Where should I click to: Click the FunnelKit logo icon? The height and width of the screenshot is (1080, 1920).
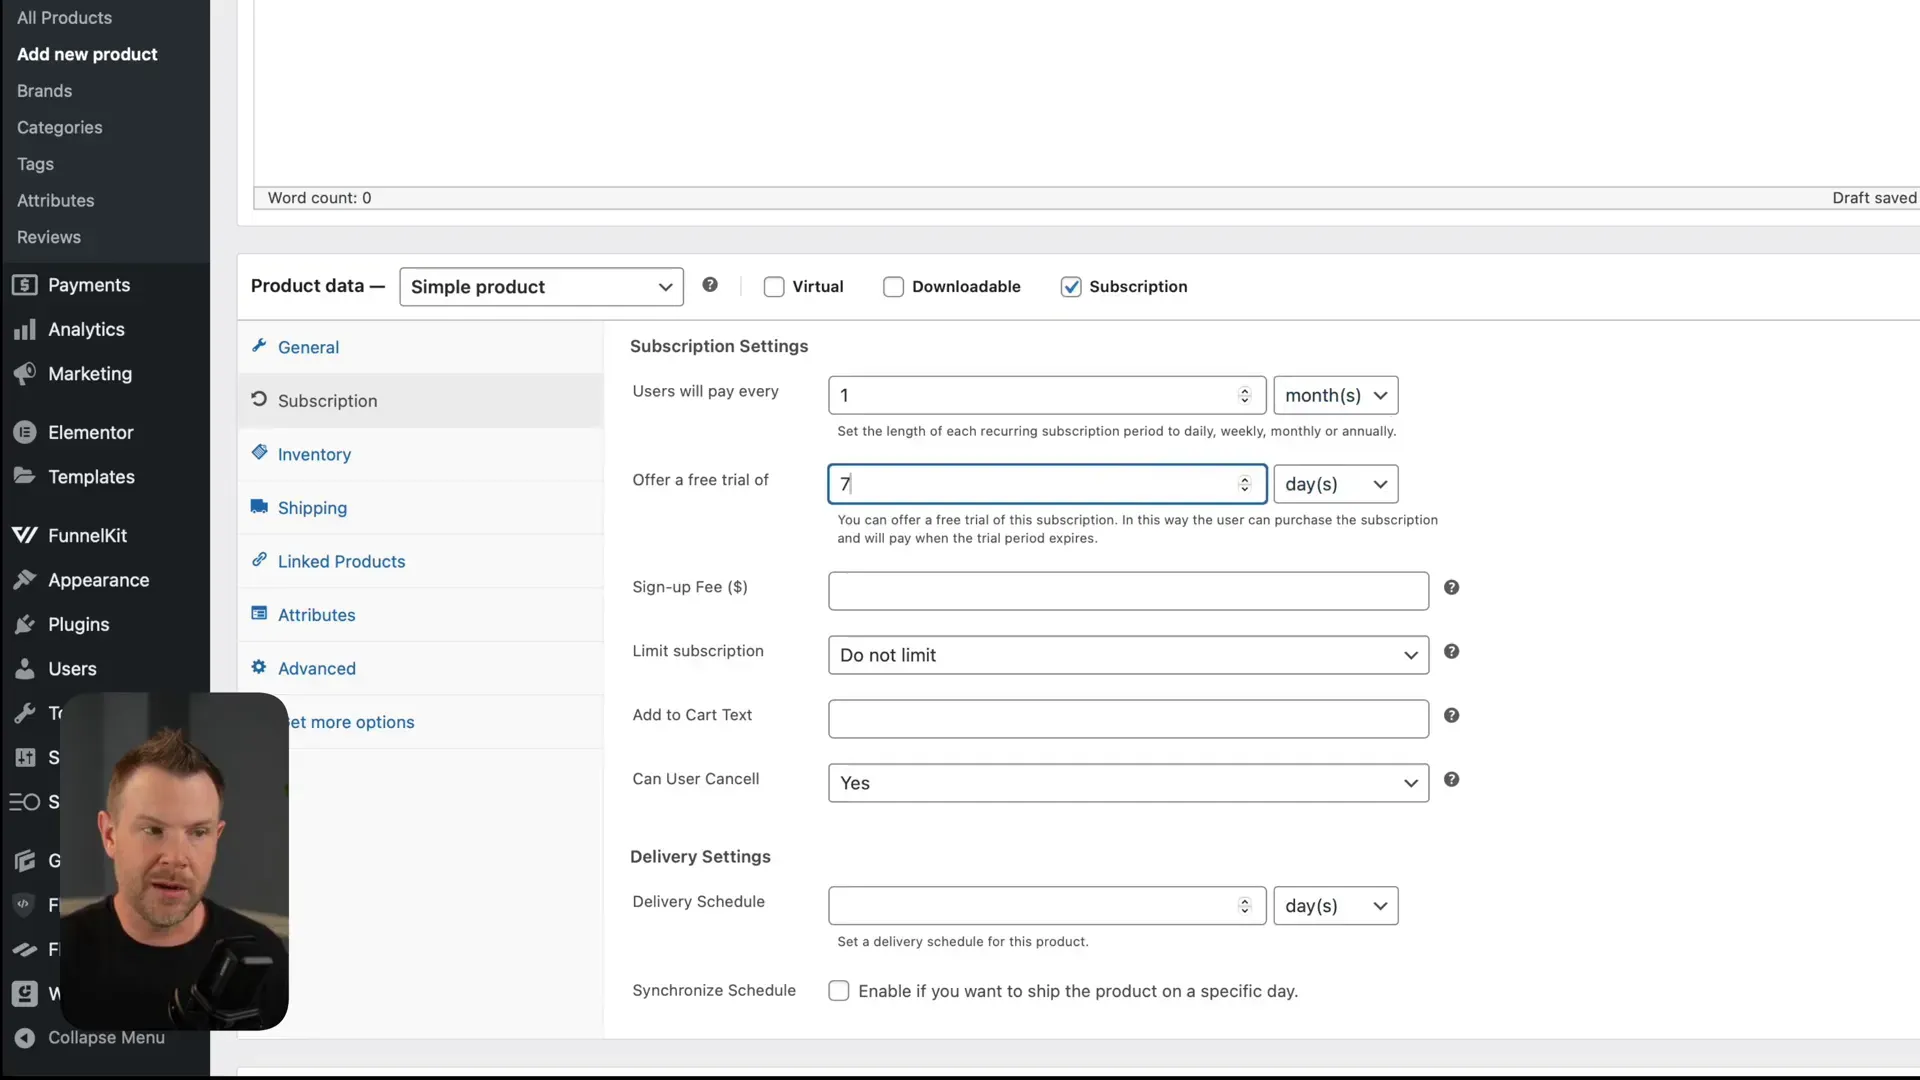tap(25, 535)
